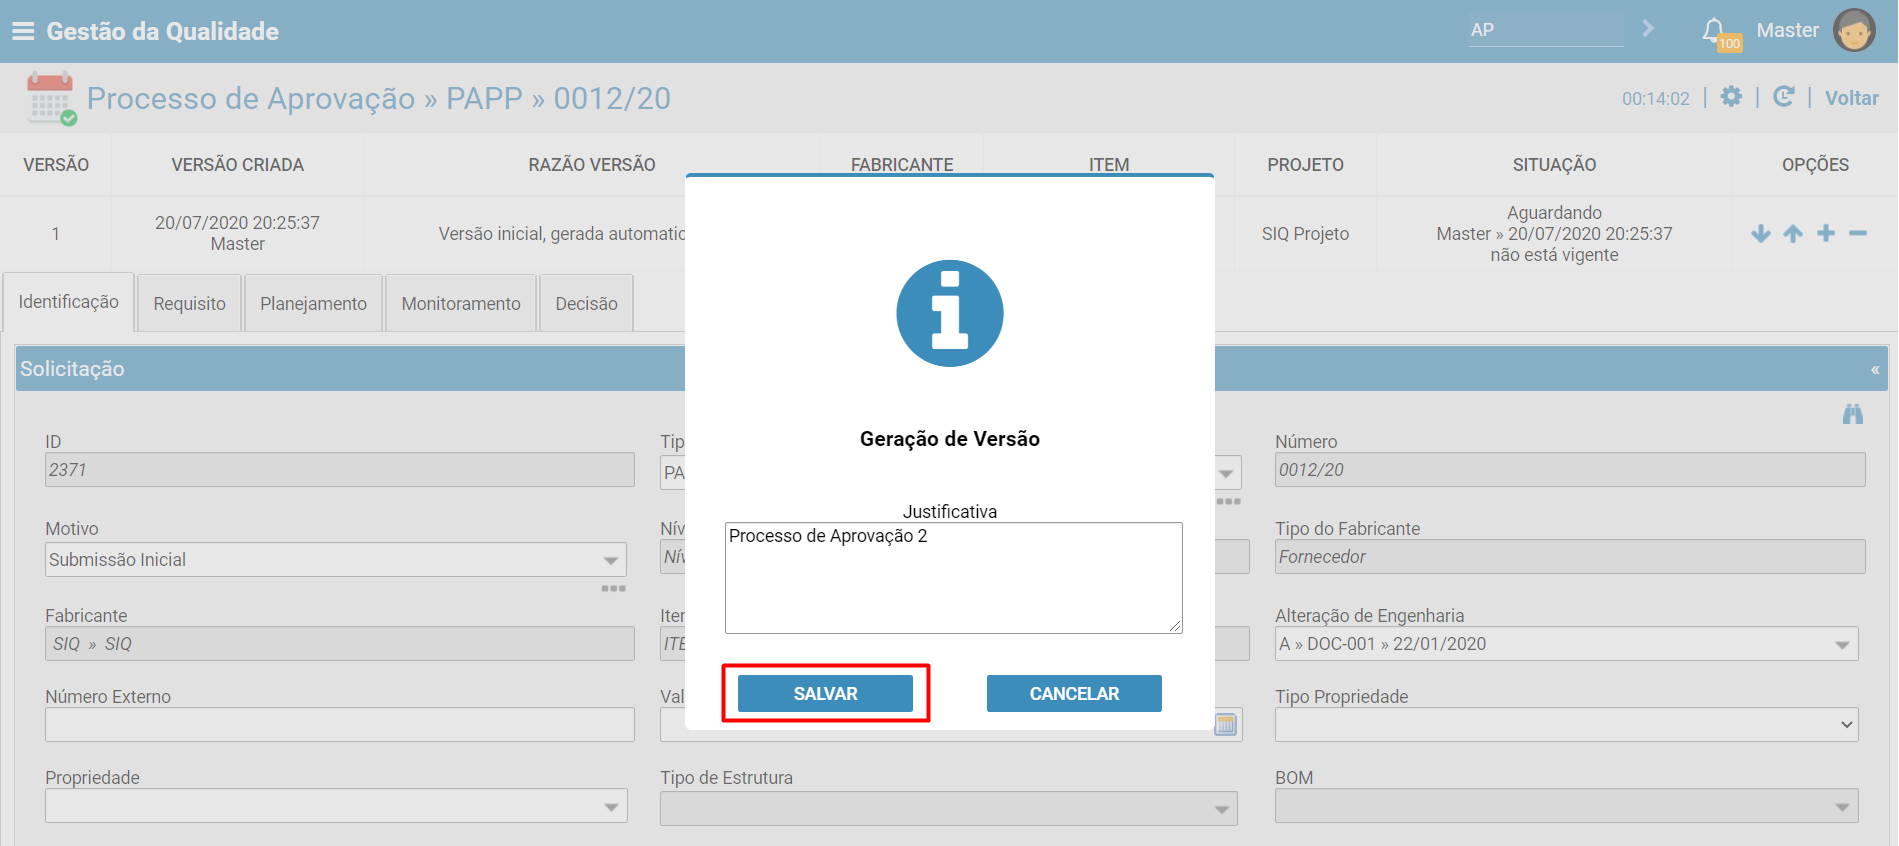Viewport: 1899px width, 846px height.
Task: Switch to the Monitoramento tab
Action: pos(461,303)
